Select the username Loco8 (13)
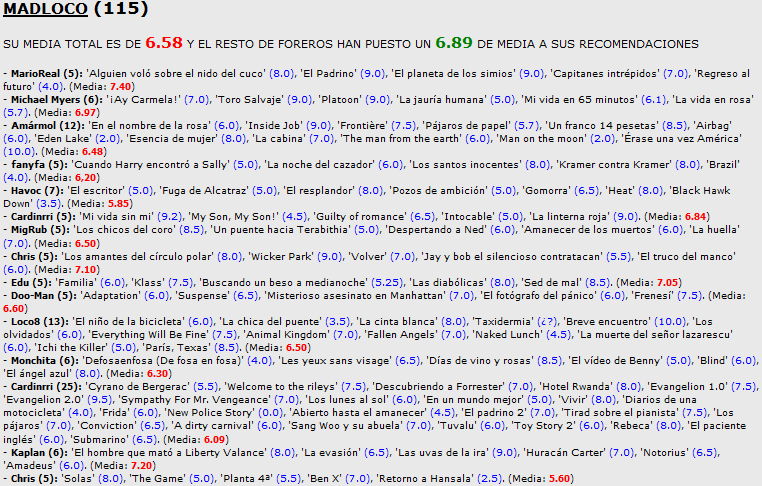762x486 pixels. [x=40, y=321]
